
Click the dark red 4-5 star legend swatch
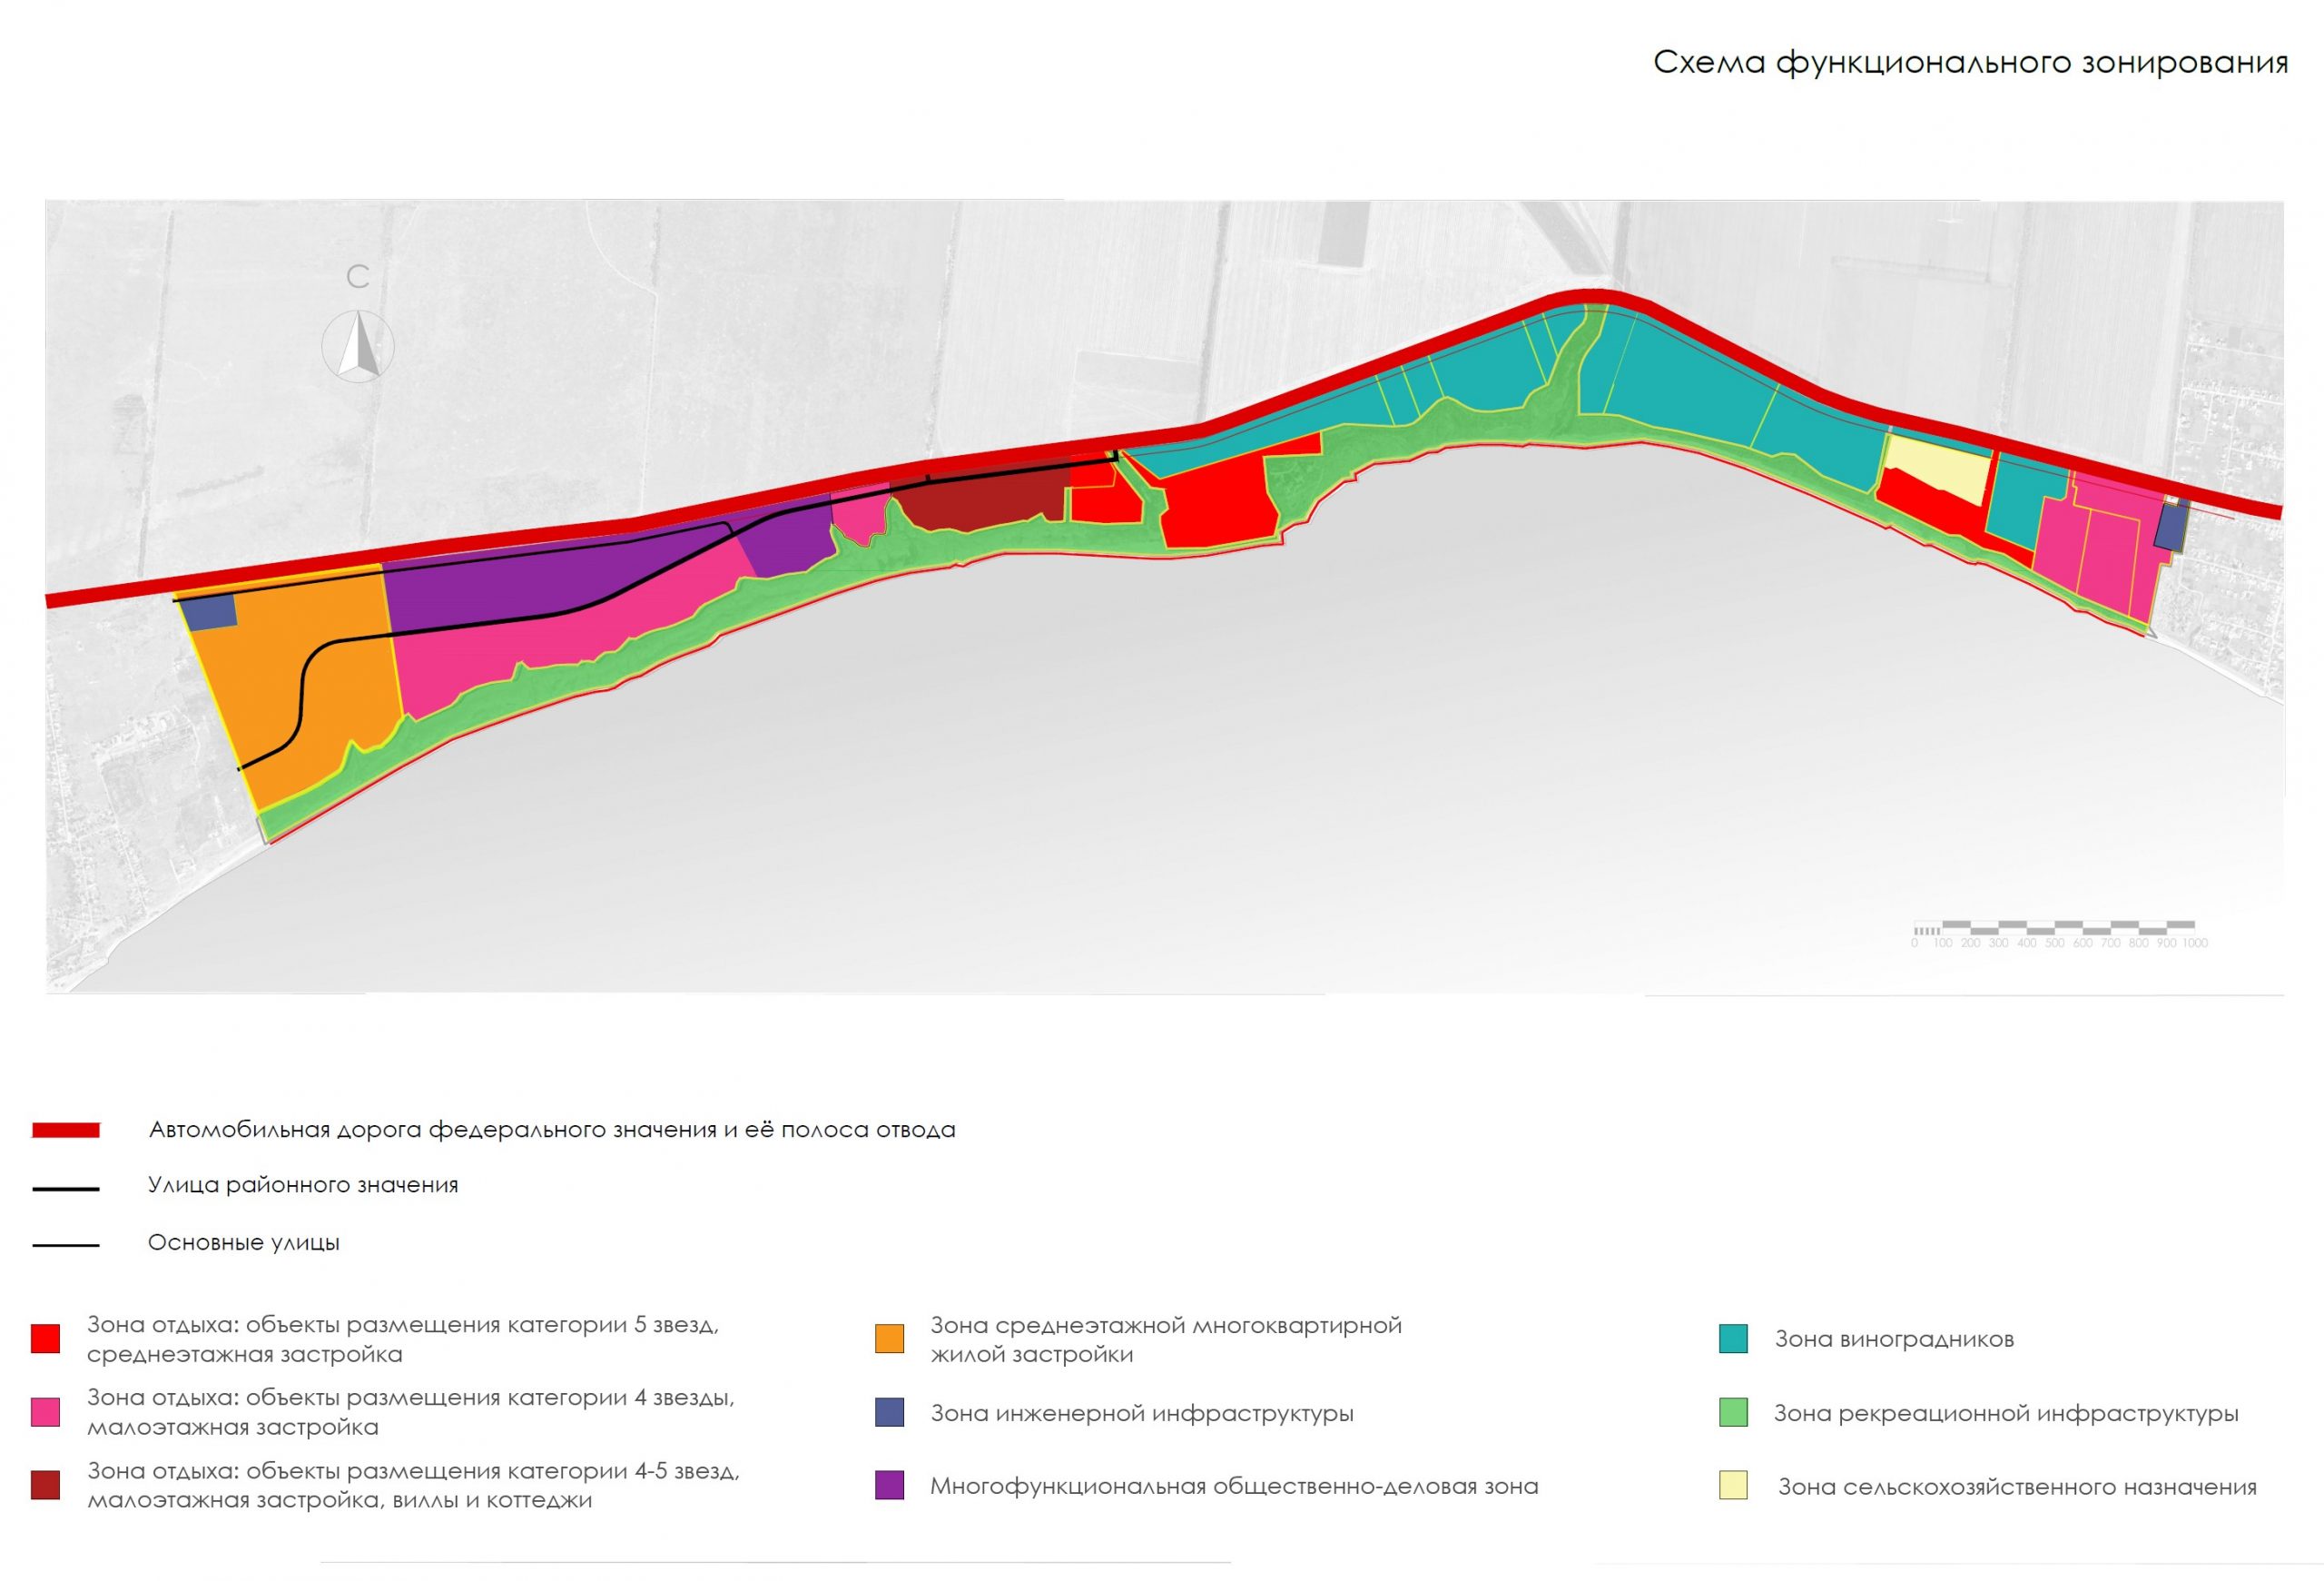point(45,1485)
